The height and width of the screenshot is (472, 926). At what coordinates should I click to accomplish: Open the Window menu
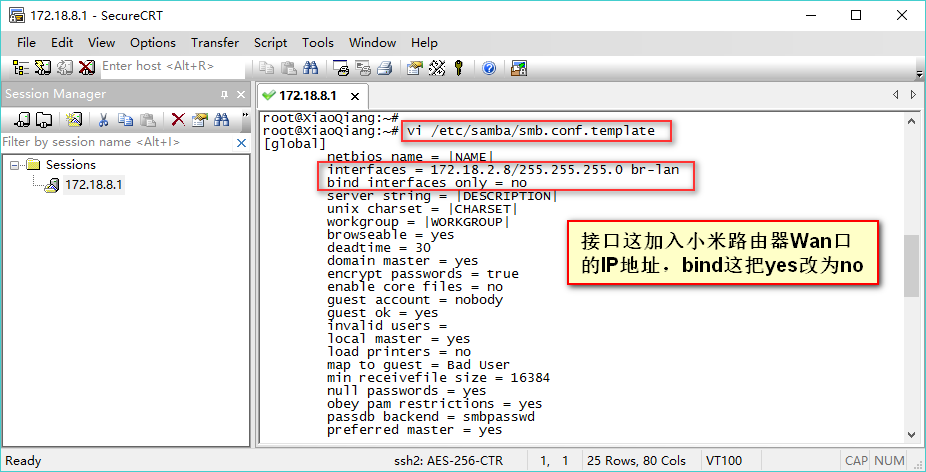point(373,43)
